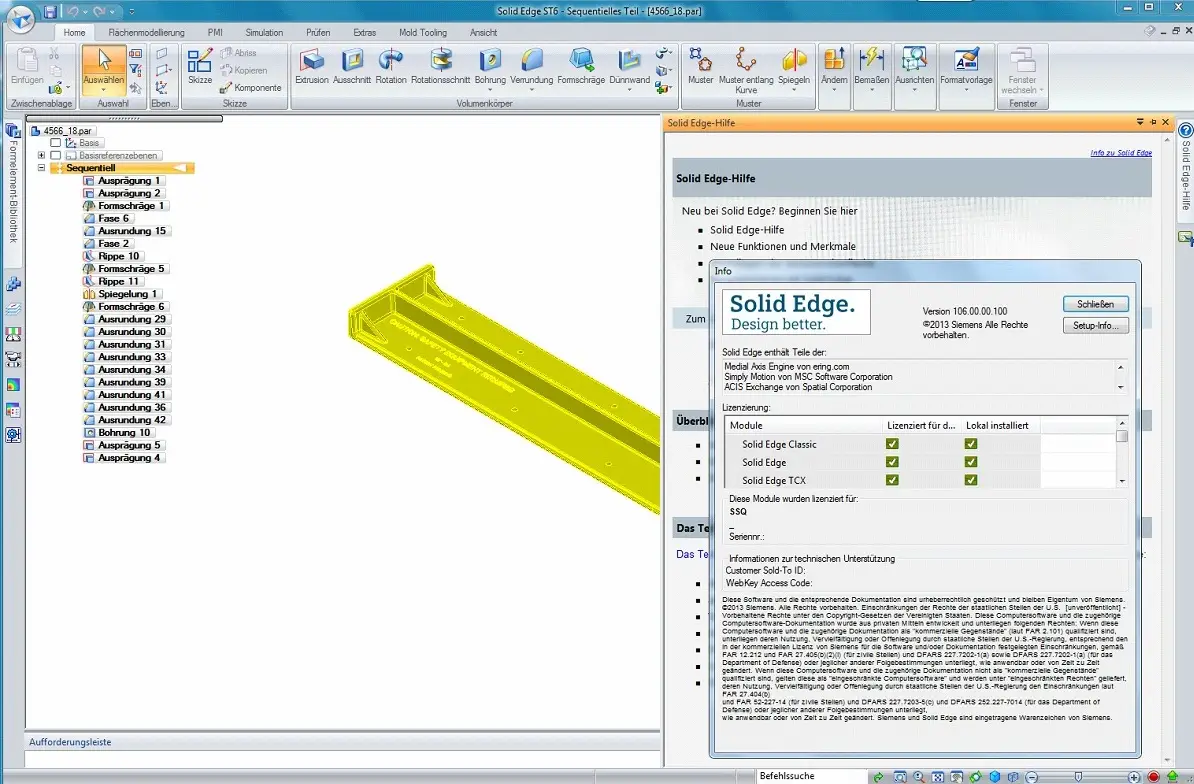Toggle Solid Edge row locally installed checkbox
The width and height of the screenshot is (1194, 784).
(x=970, y=462)
